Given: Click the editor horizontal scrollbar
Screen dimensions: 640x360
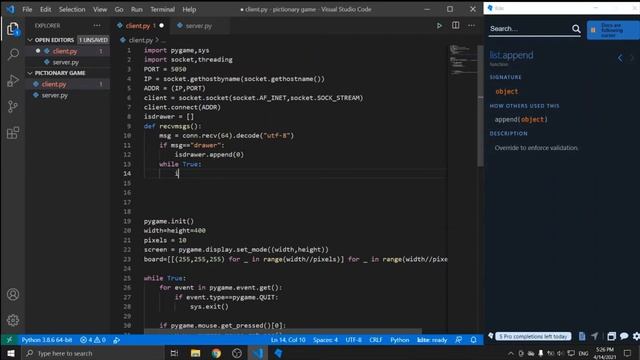Looking at the screenshot, I should tap(282, 331).
